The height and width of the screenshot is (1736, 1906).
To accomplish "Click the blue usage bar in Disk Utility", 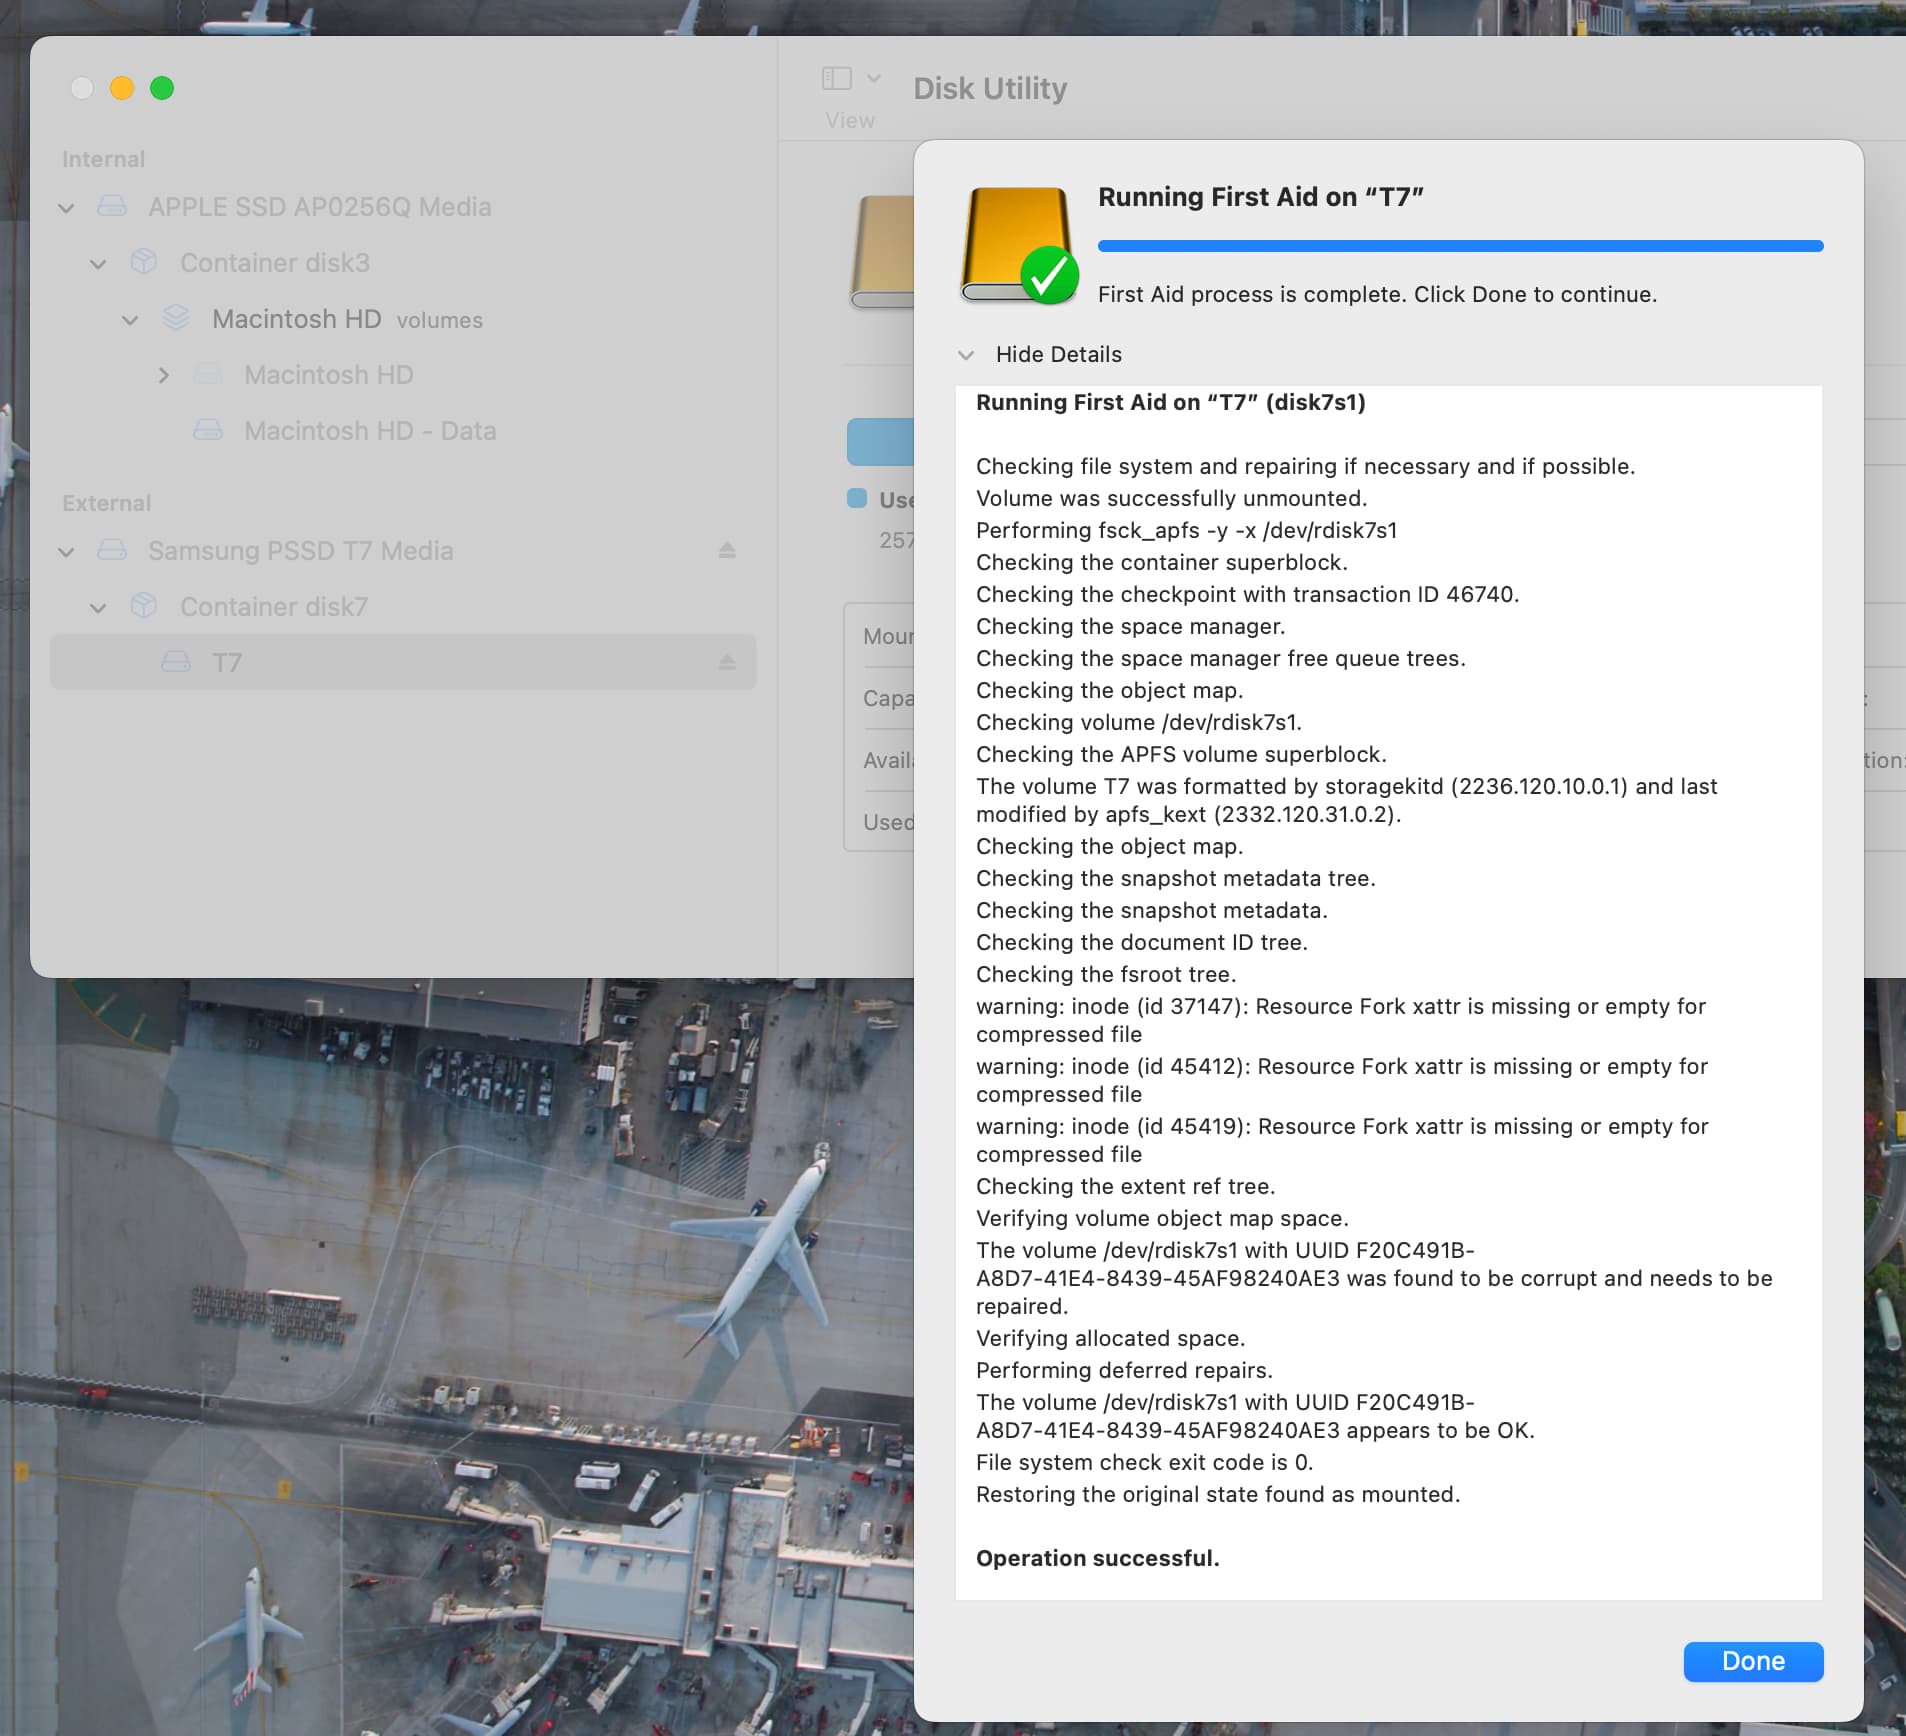I will coord(880,442).
